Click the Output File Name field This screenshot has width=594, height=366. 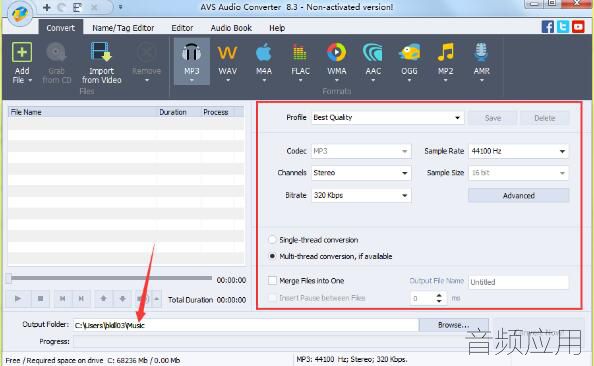pyautogui.click(x=518, y=282)
